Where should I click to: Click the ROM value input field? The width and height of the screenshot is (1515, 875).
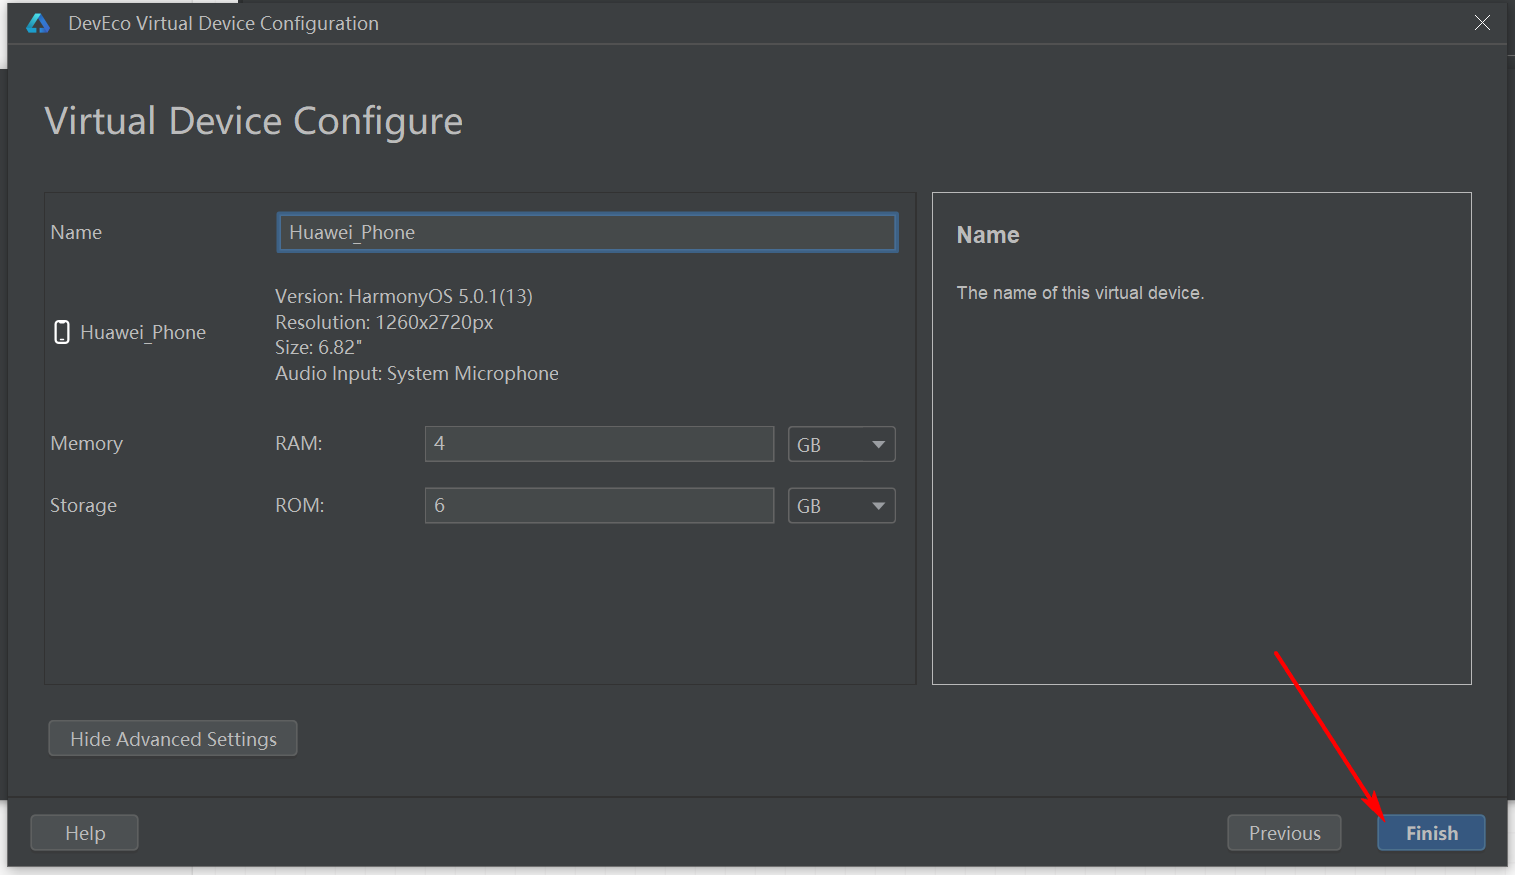coord(599,506)
